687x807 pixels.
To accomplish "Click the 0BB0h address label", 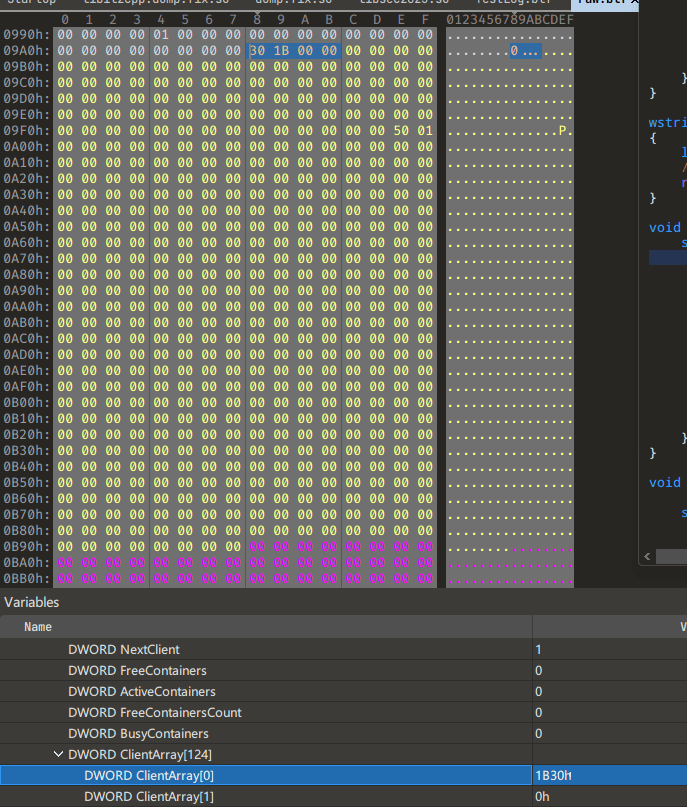I will point(27,578).
